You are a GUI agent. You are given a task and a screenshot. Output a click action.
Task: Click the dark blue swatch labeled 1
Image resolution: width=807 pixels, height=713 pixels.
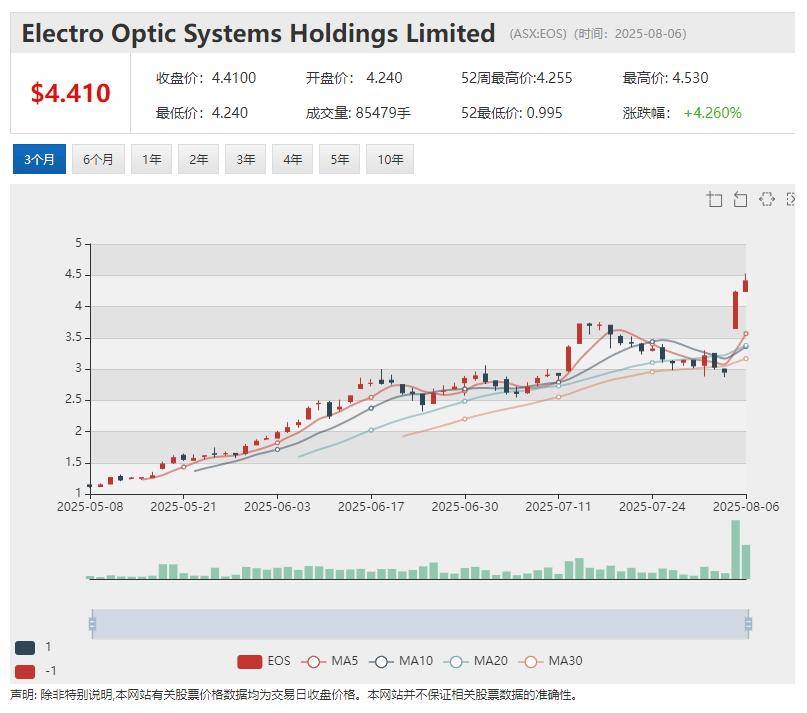25,648
